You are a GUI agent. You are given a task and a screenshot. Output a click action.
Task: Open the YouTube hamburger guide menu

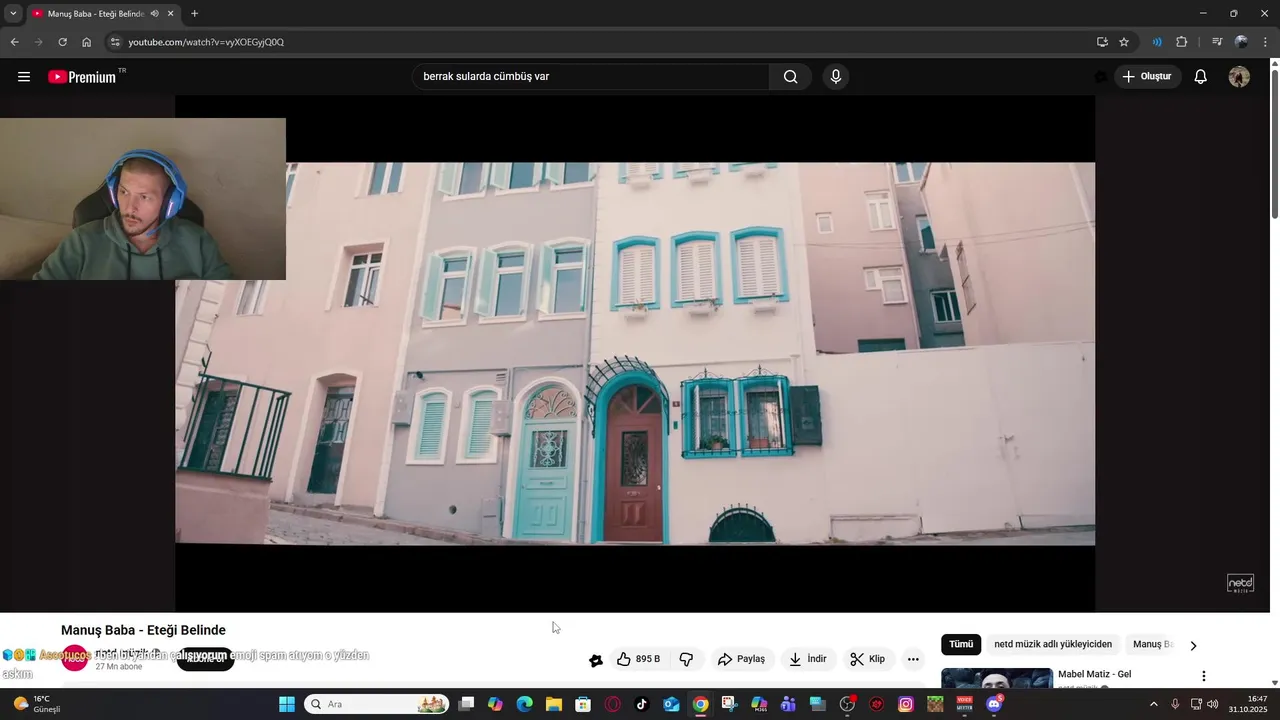24,77
